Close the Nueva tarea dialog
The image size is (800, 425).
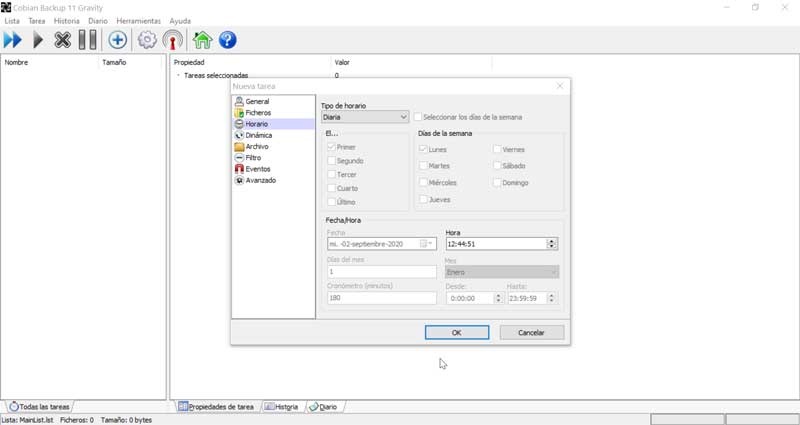coord(560,86)
